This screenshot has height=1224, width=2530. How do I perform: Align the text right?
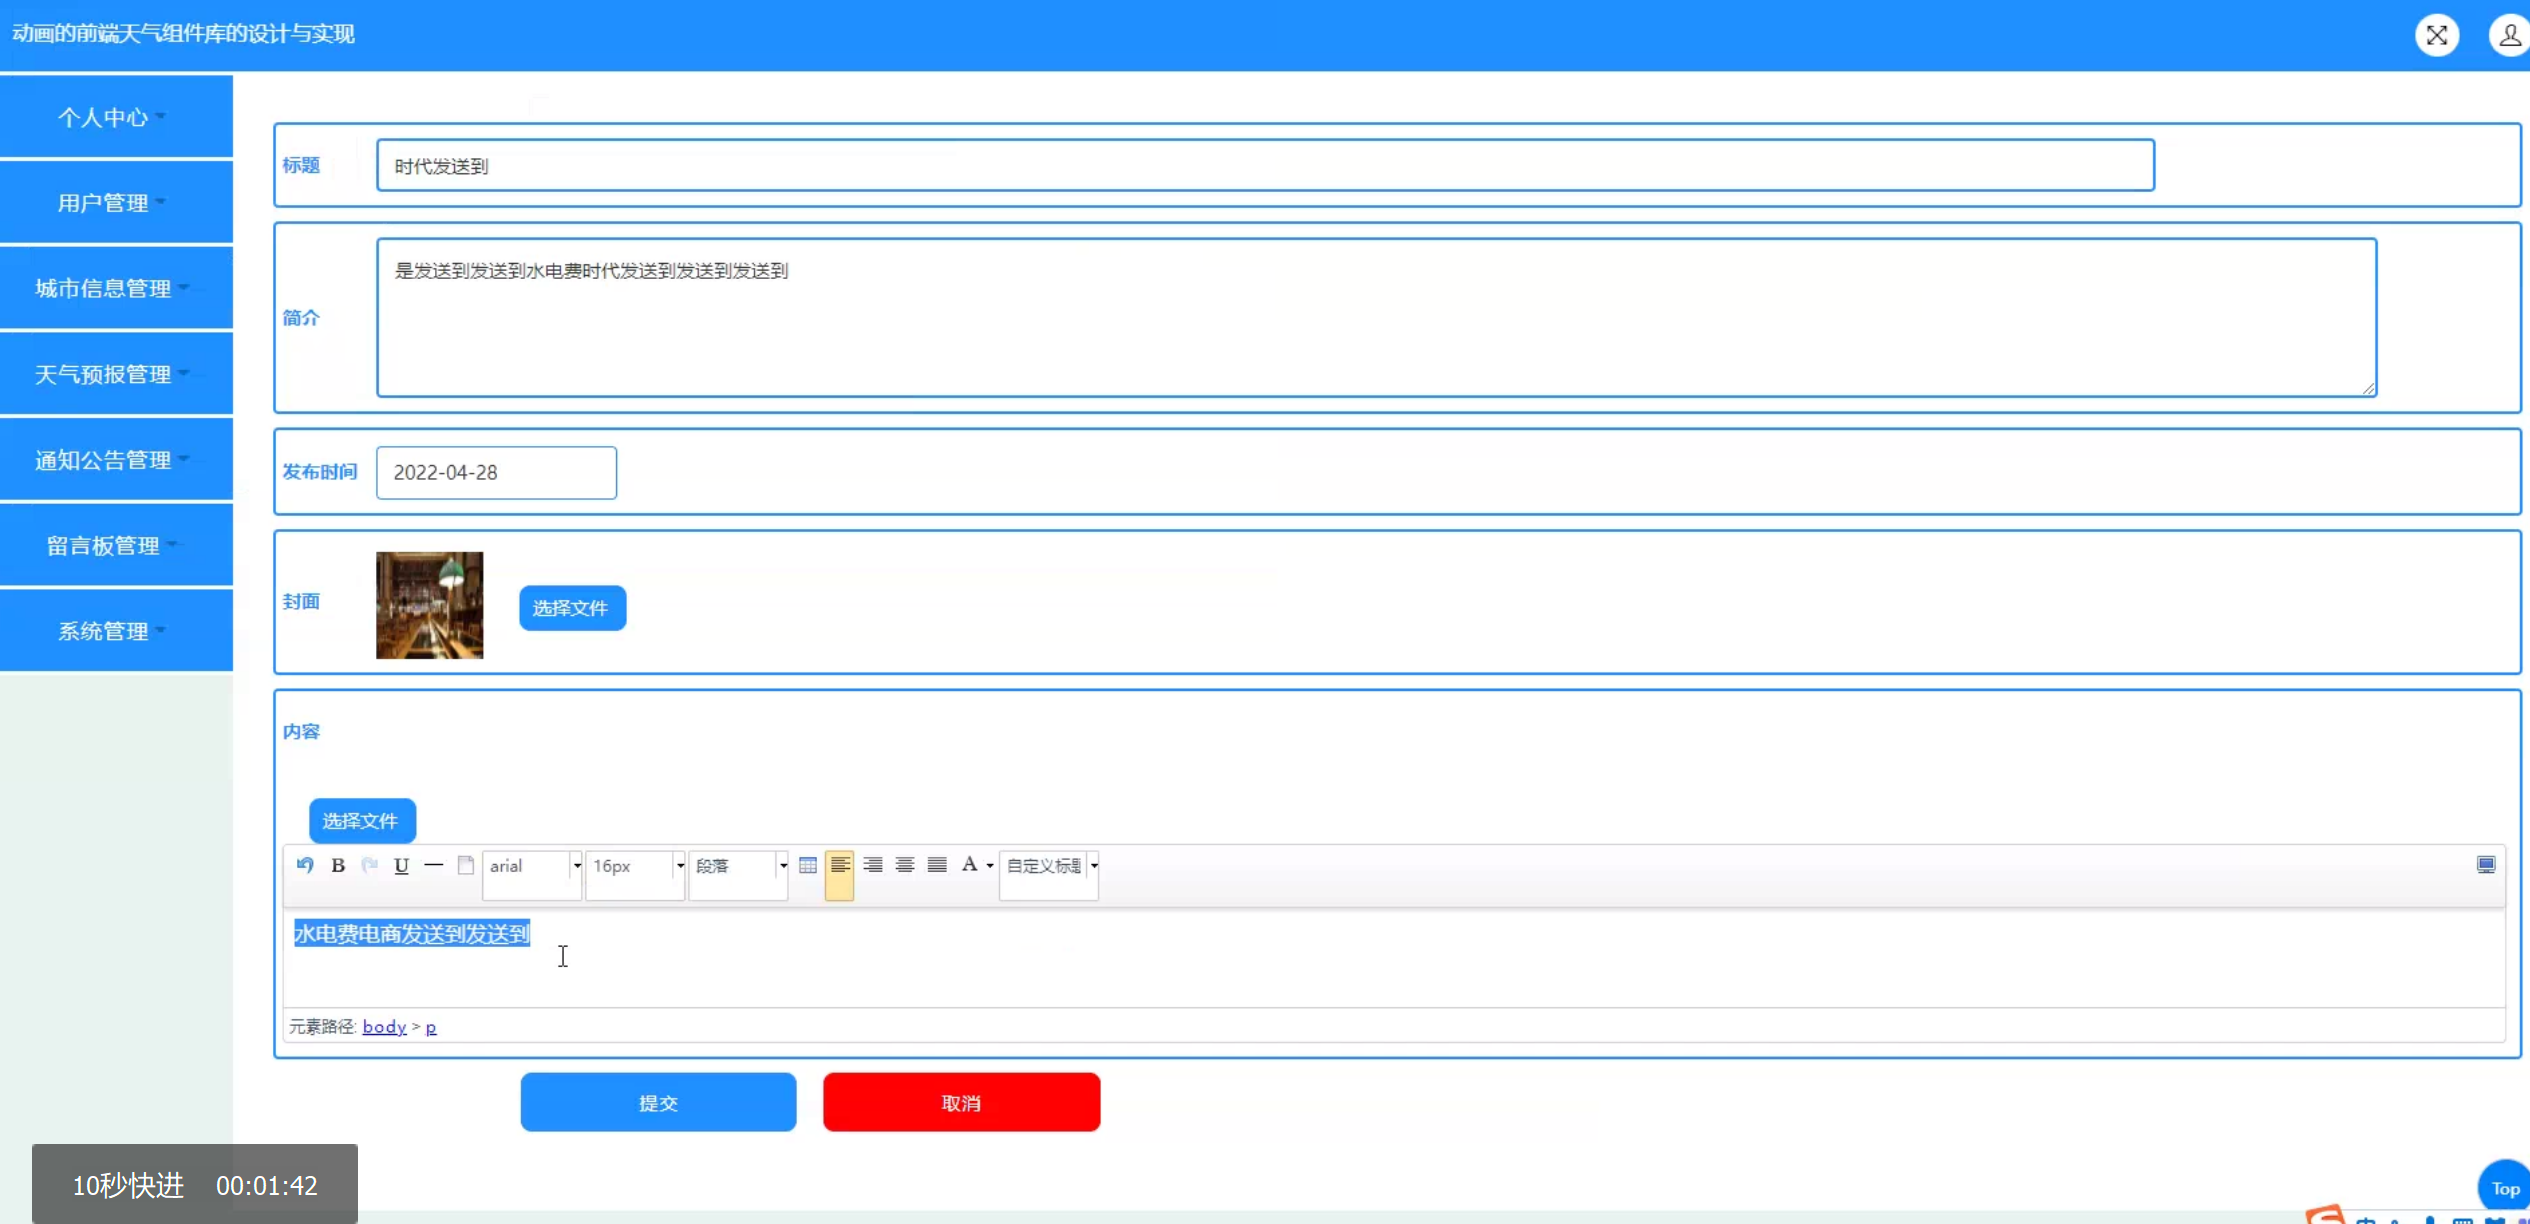click(x=872, y=865)
